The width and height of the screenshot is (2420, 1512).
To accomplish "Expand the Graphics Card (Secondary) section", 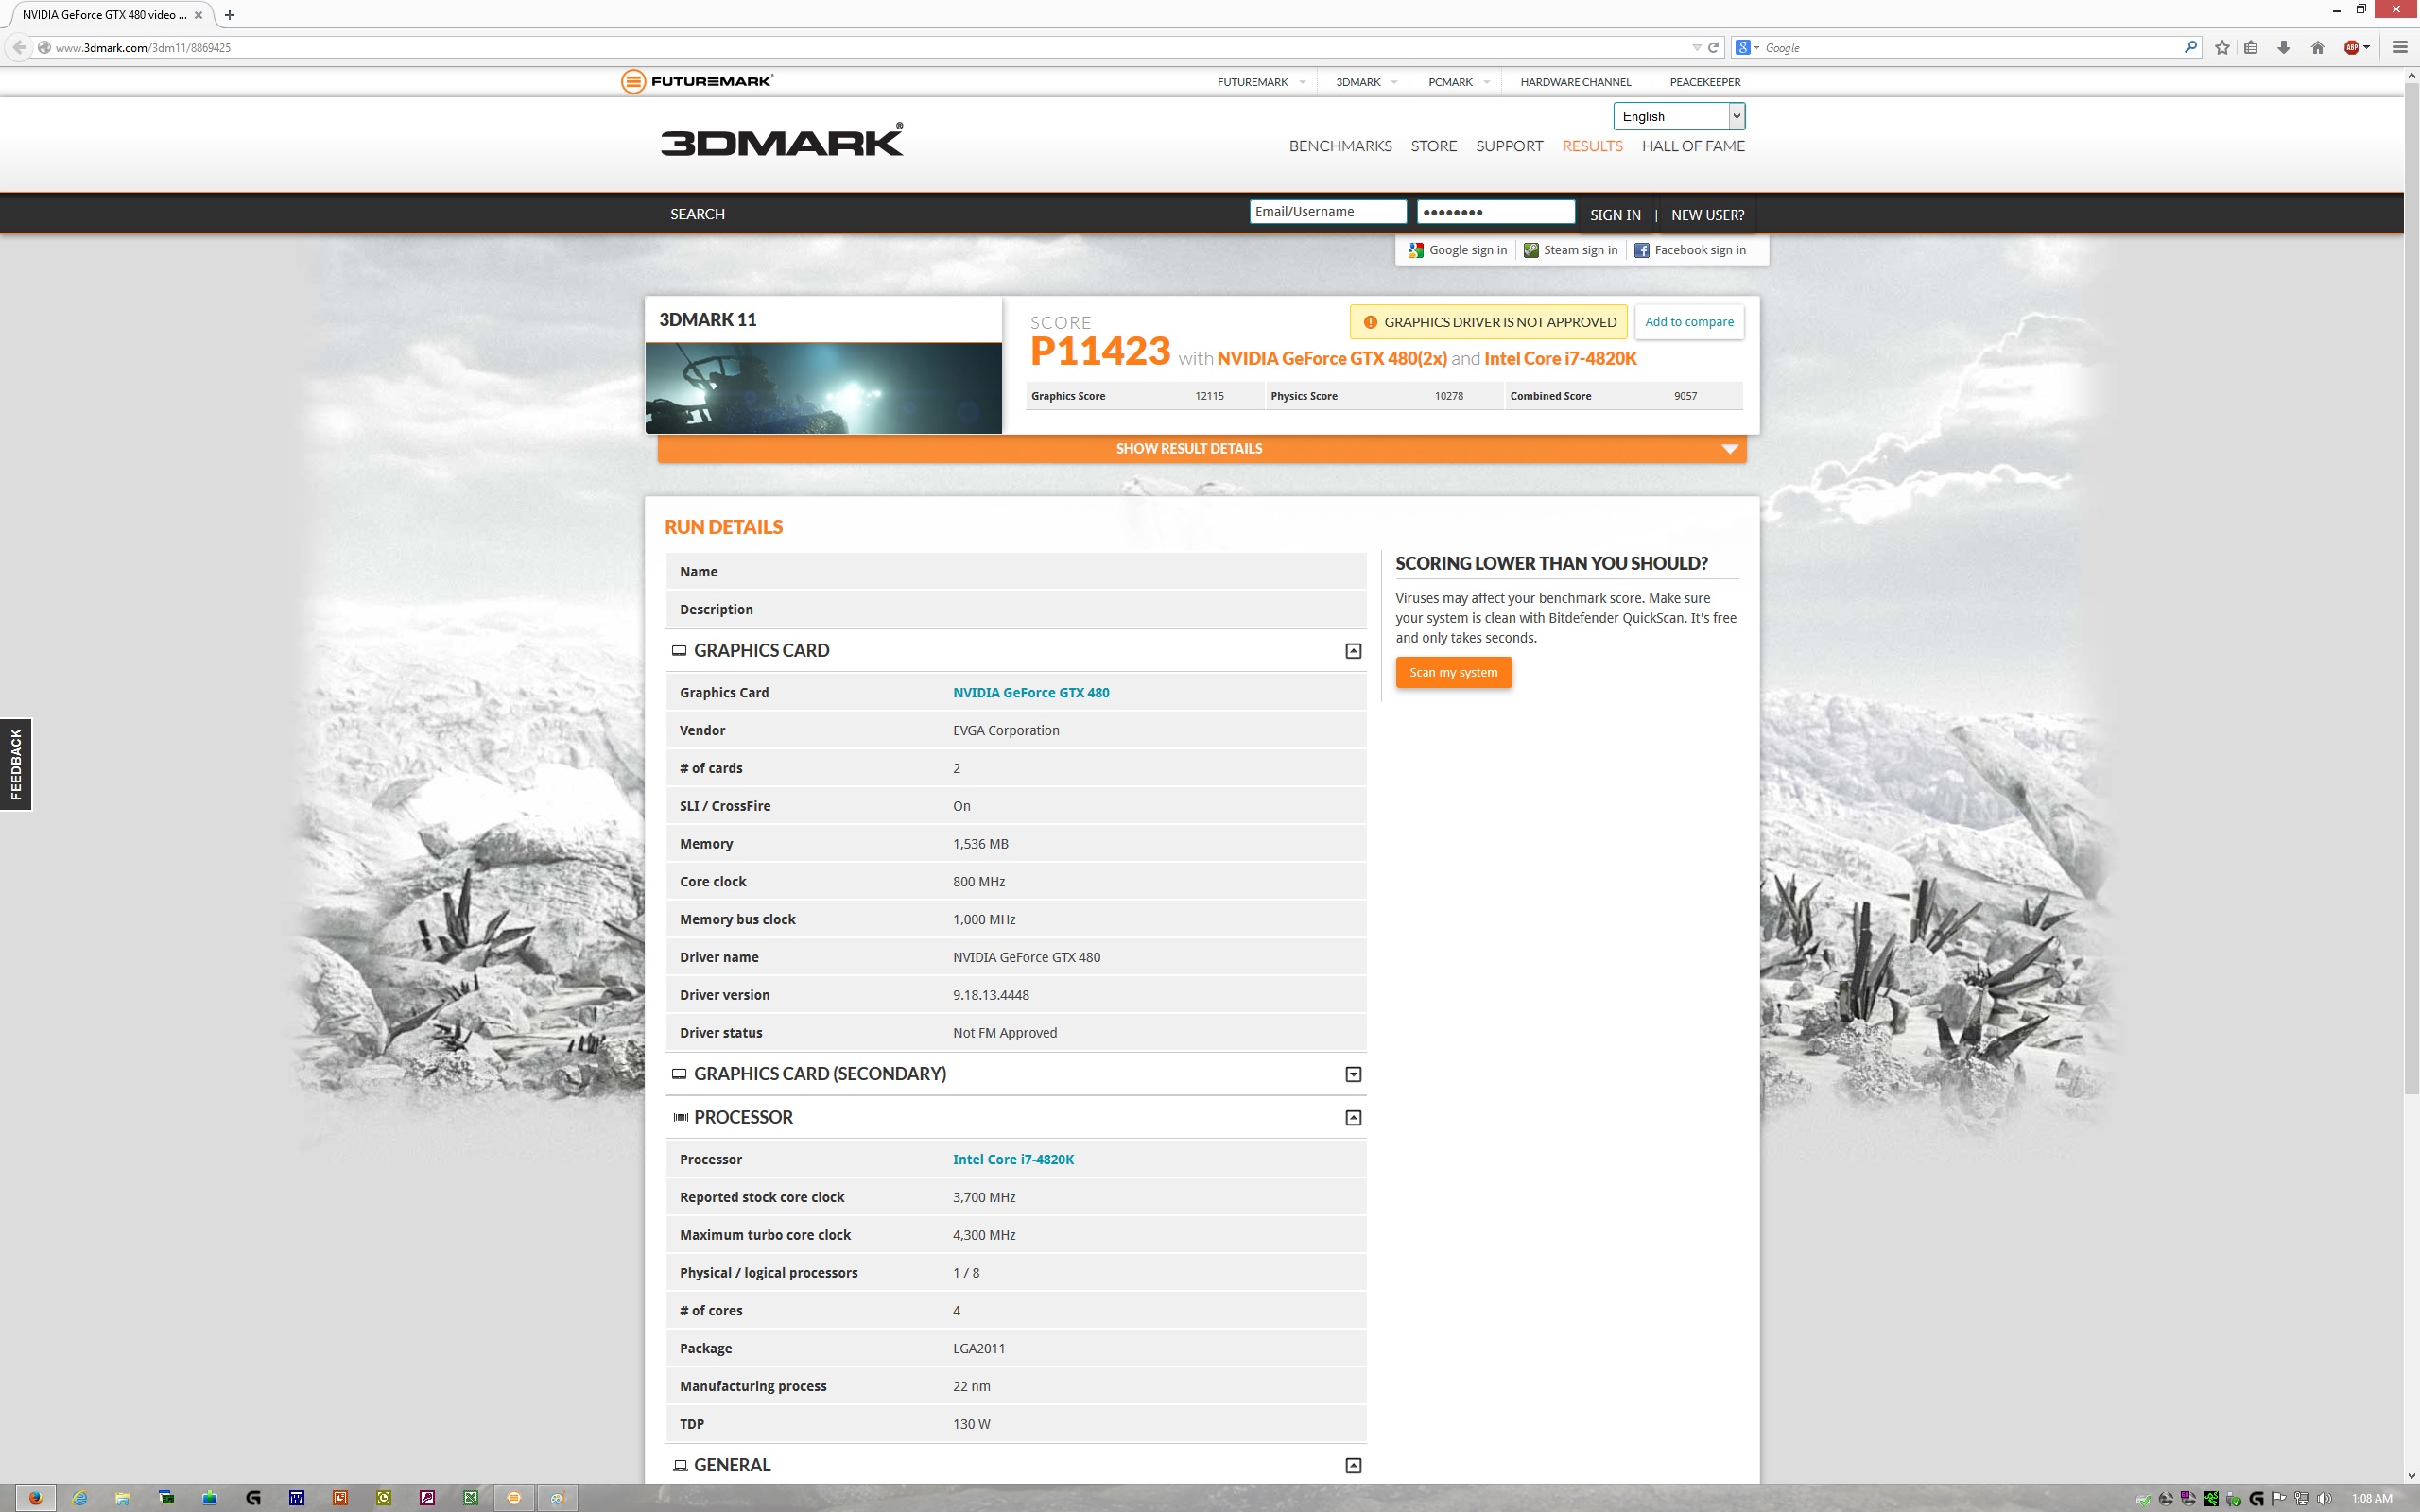I will 1352,1074.
